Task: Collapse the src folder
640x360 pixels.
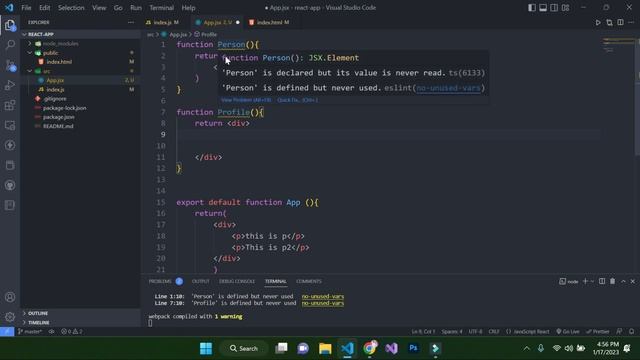Action: pos(47,71)
